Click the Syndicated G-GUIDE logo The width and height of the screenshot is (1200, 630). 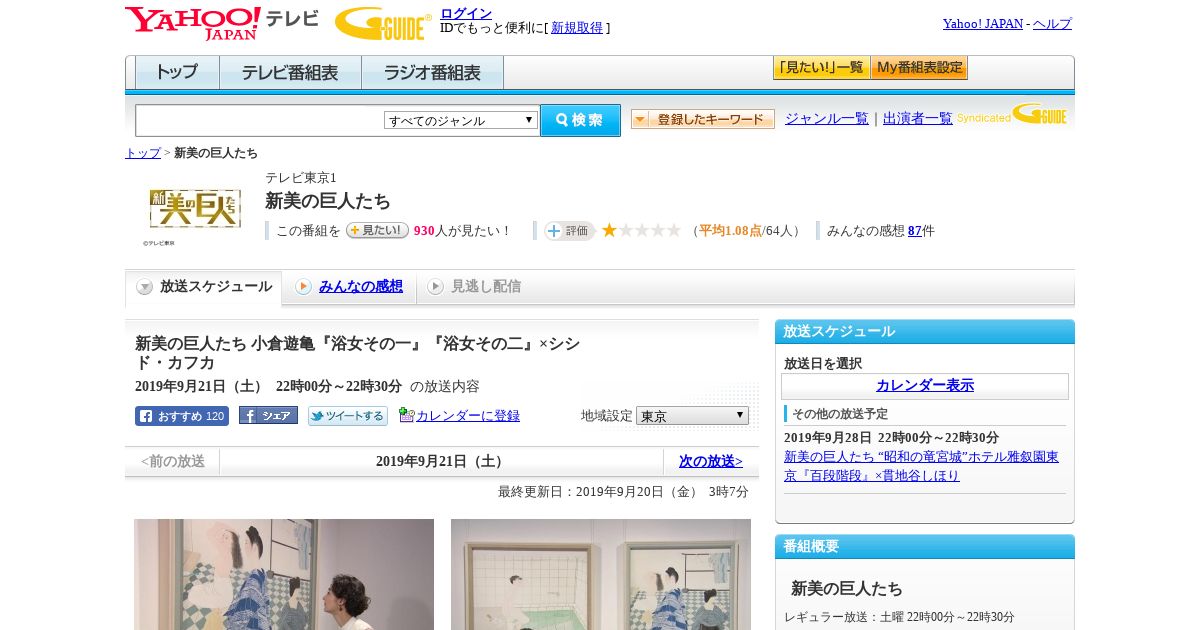pos(1012,114)
